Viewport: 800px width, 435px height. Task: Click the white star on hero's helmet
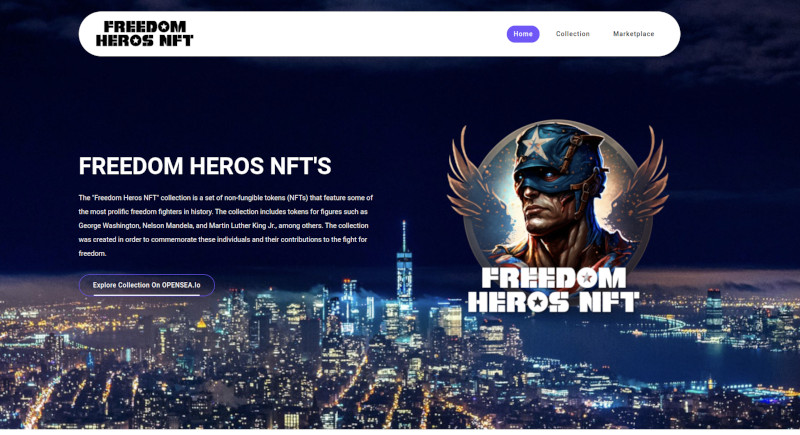coord(534,144)
